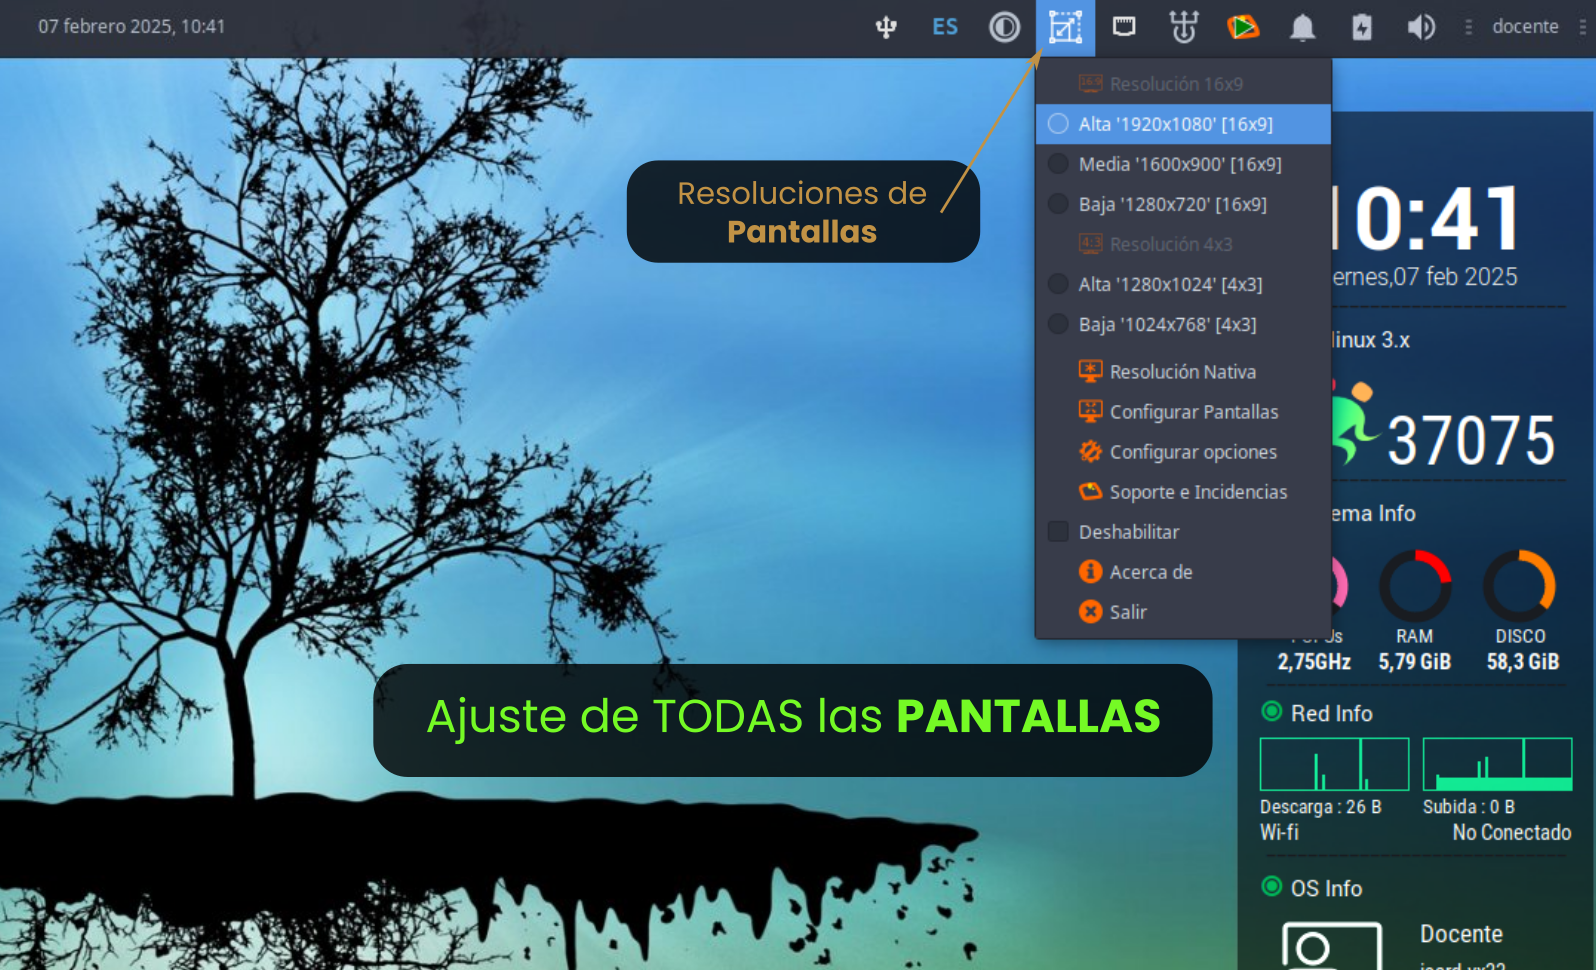Screen dimensions: 1596x970
Task: Open Acerca de entry
Action: point(1183,572)
